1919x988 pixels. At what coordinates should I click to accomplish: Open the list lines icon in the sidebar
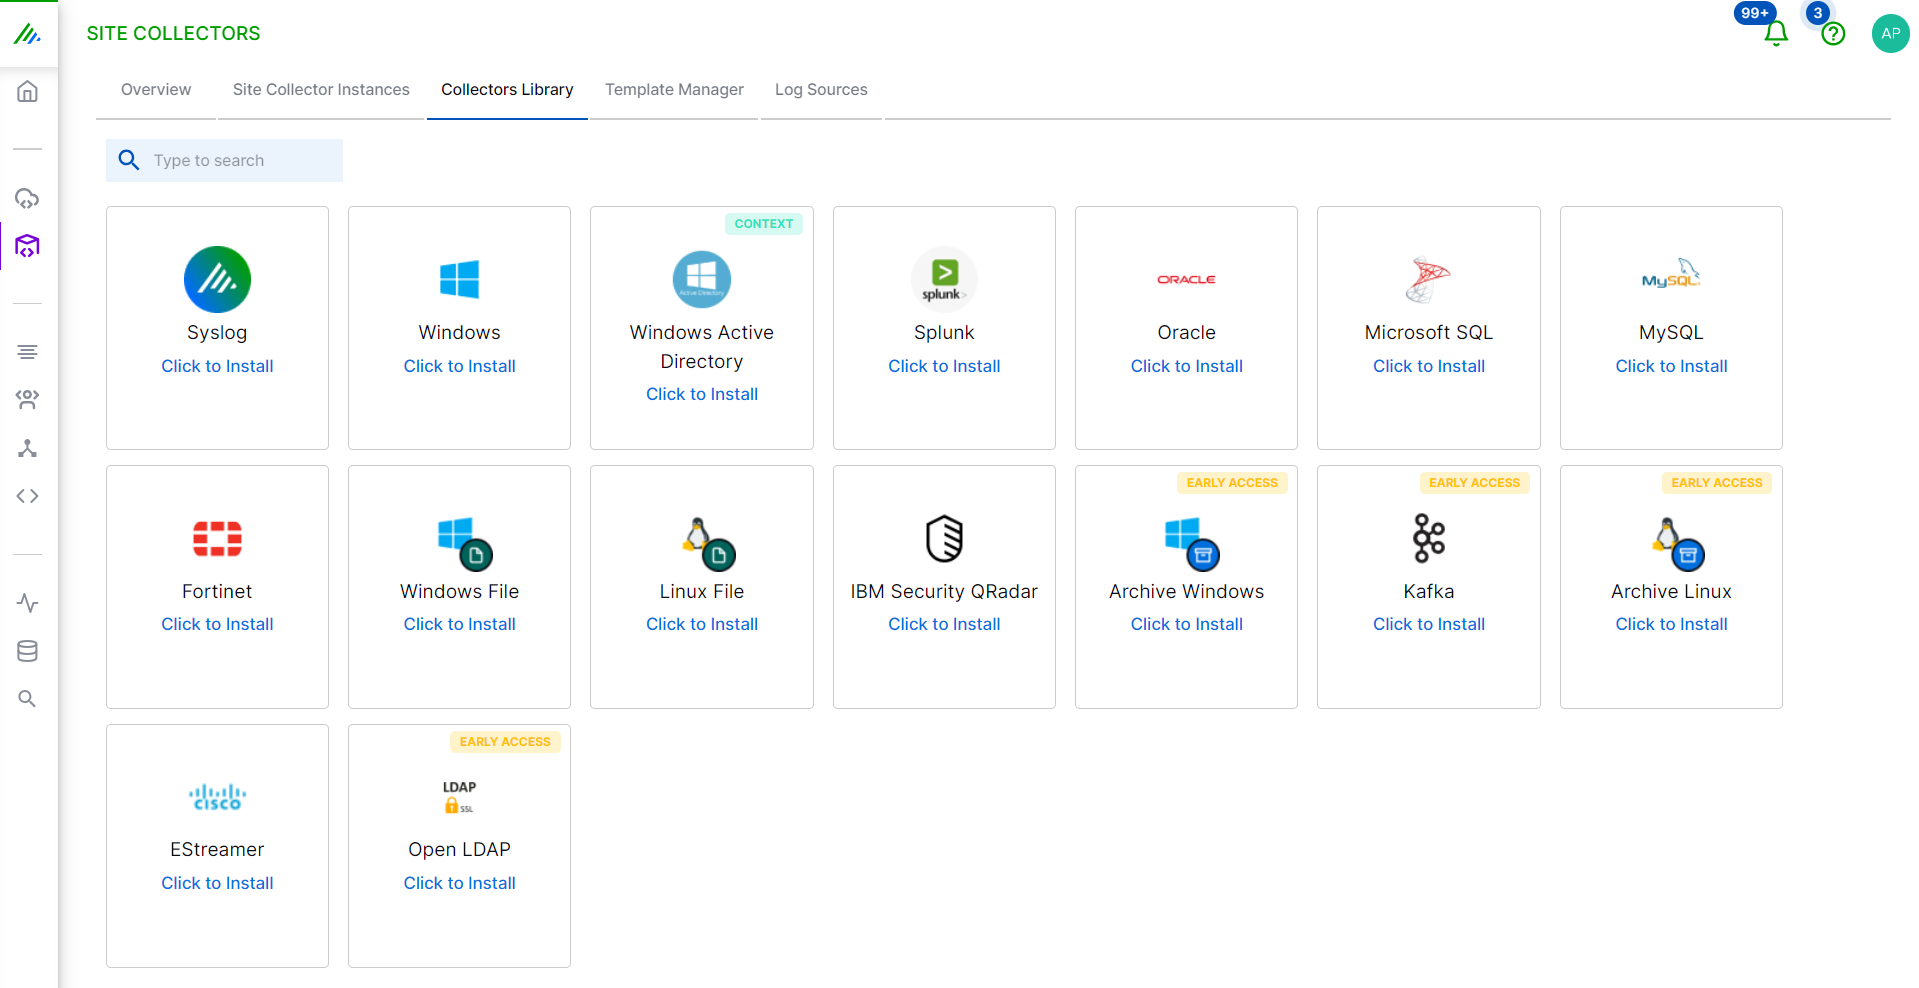(x=28, y=352)
